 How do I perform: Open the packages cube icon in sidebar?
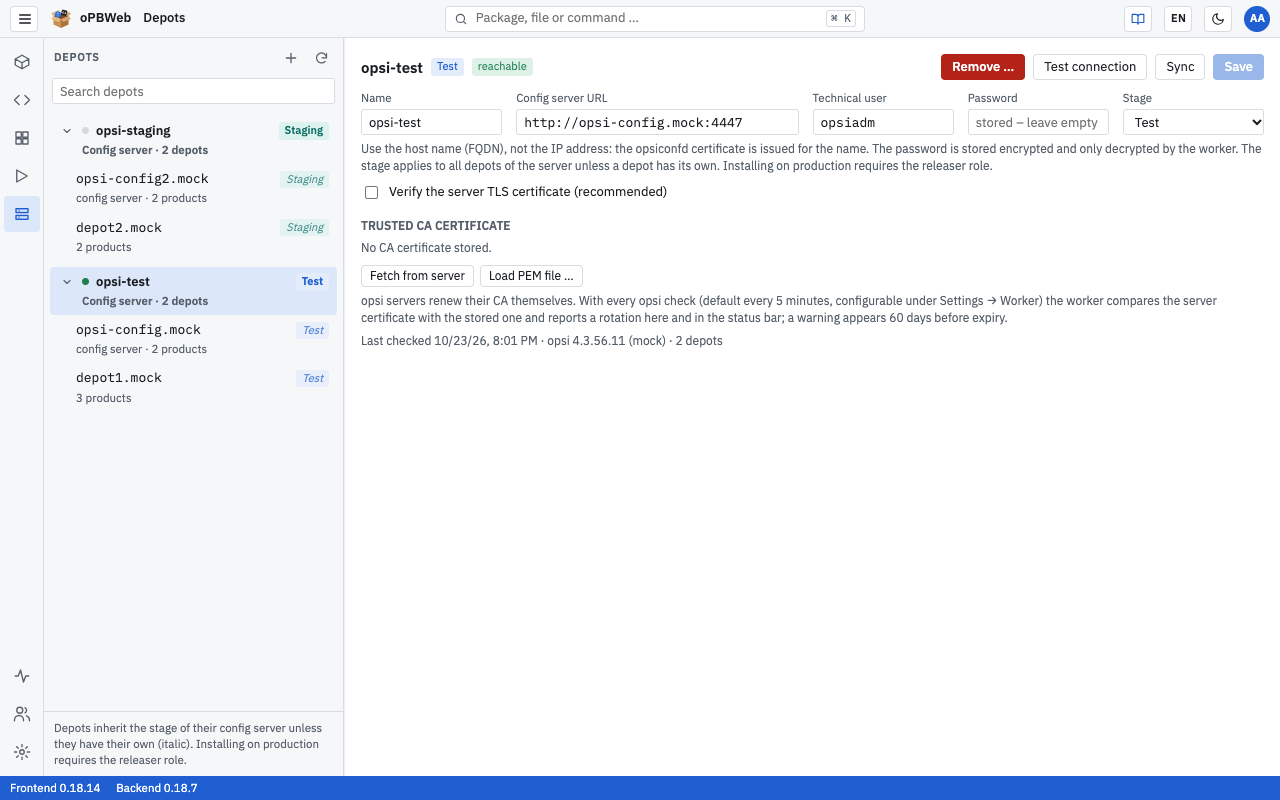click(22, 62)
